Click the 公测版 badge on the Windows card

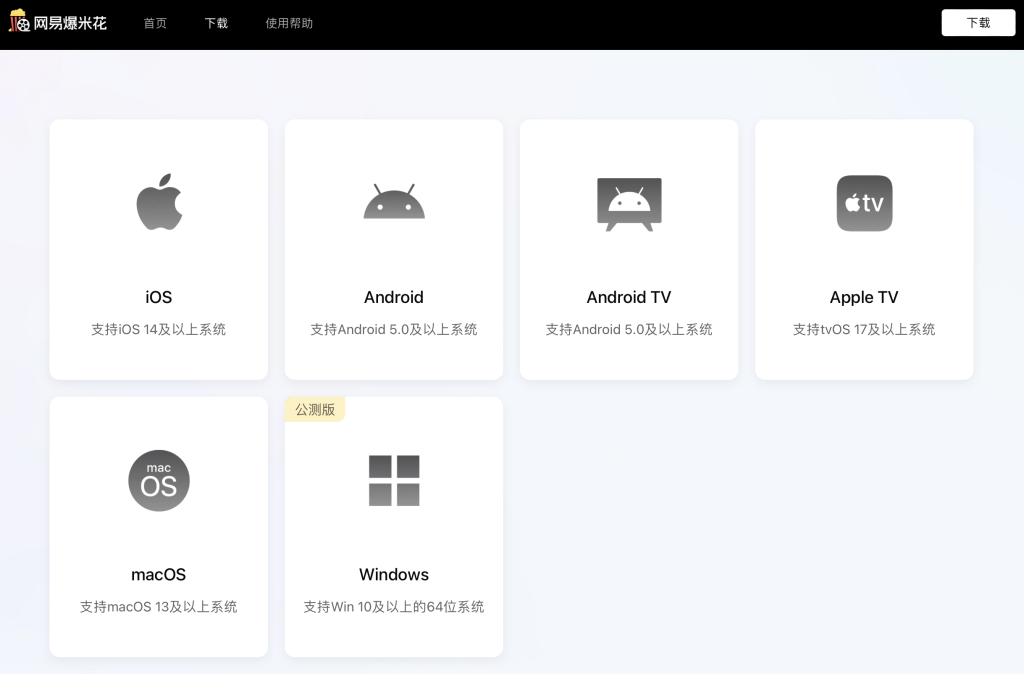[x=315, y=410]
